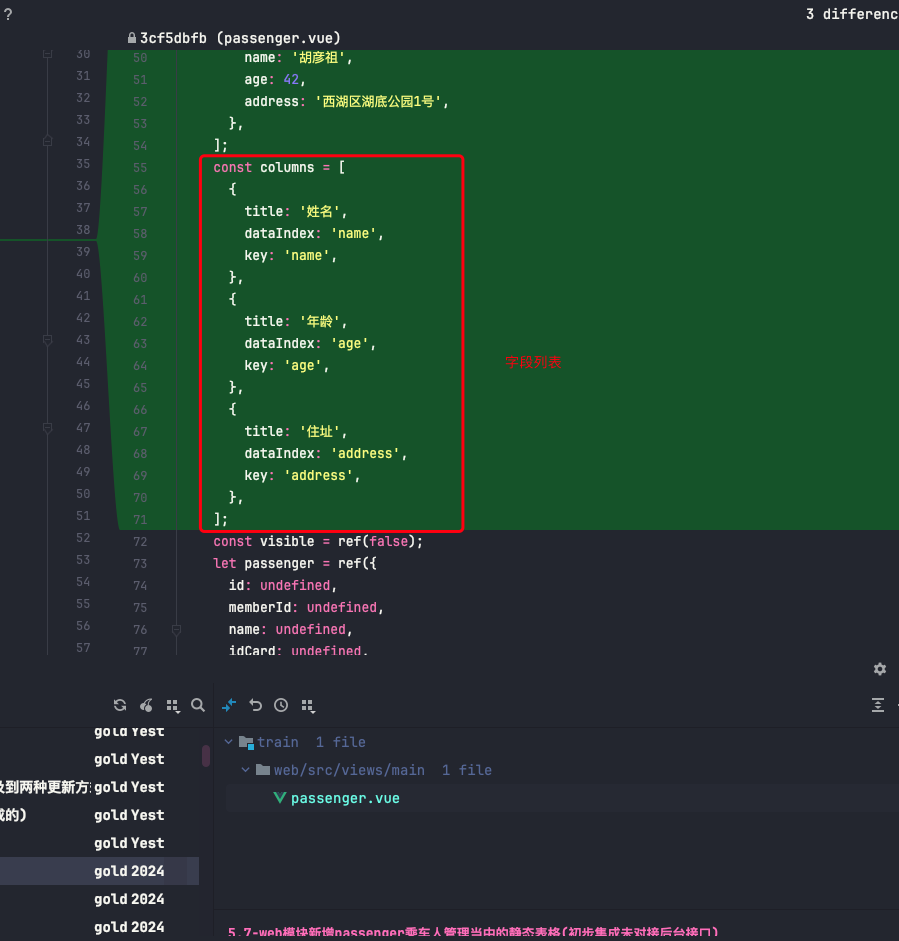The width and height of the screenshot is (899, 941).
Task: Open the Group By grid icon in changes toolbar
Action: click(308, 706)
